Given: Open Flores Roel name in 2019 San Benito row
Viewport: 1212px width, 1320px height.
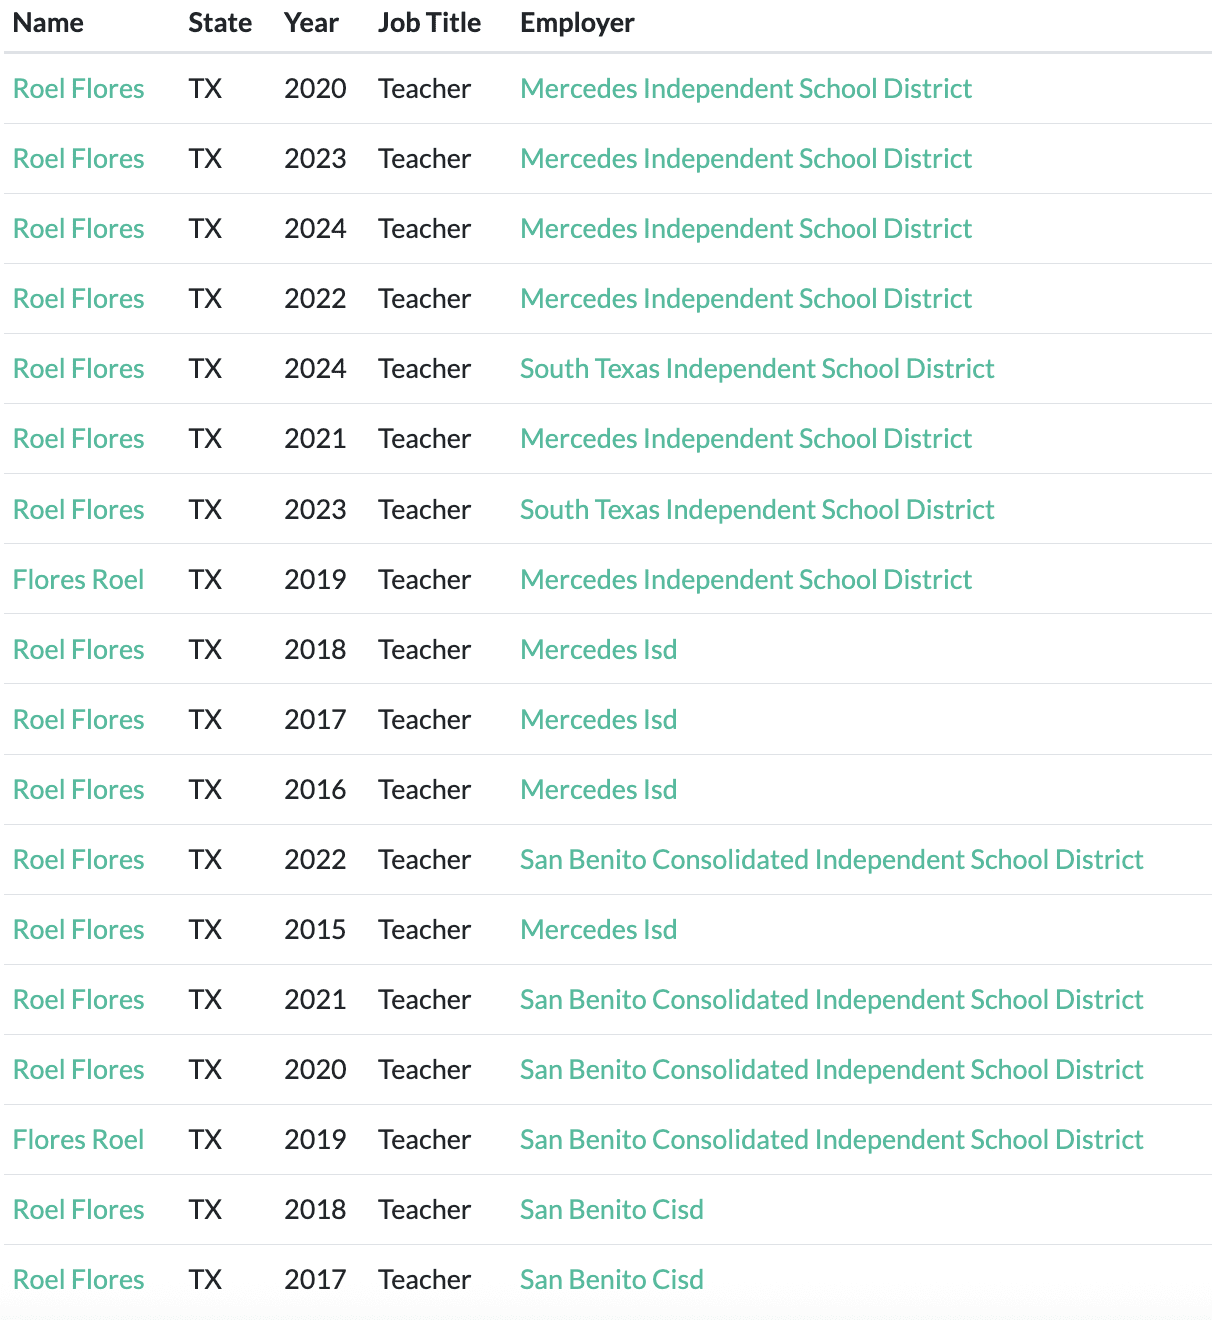Looking at the screenshot, I should point(79,1140).
